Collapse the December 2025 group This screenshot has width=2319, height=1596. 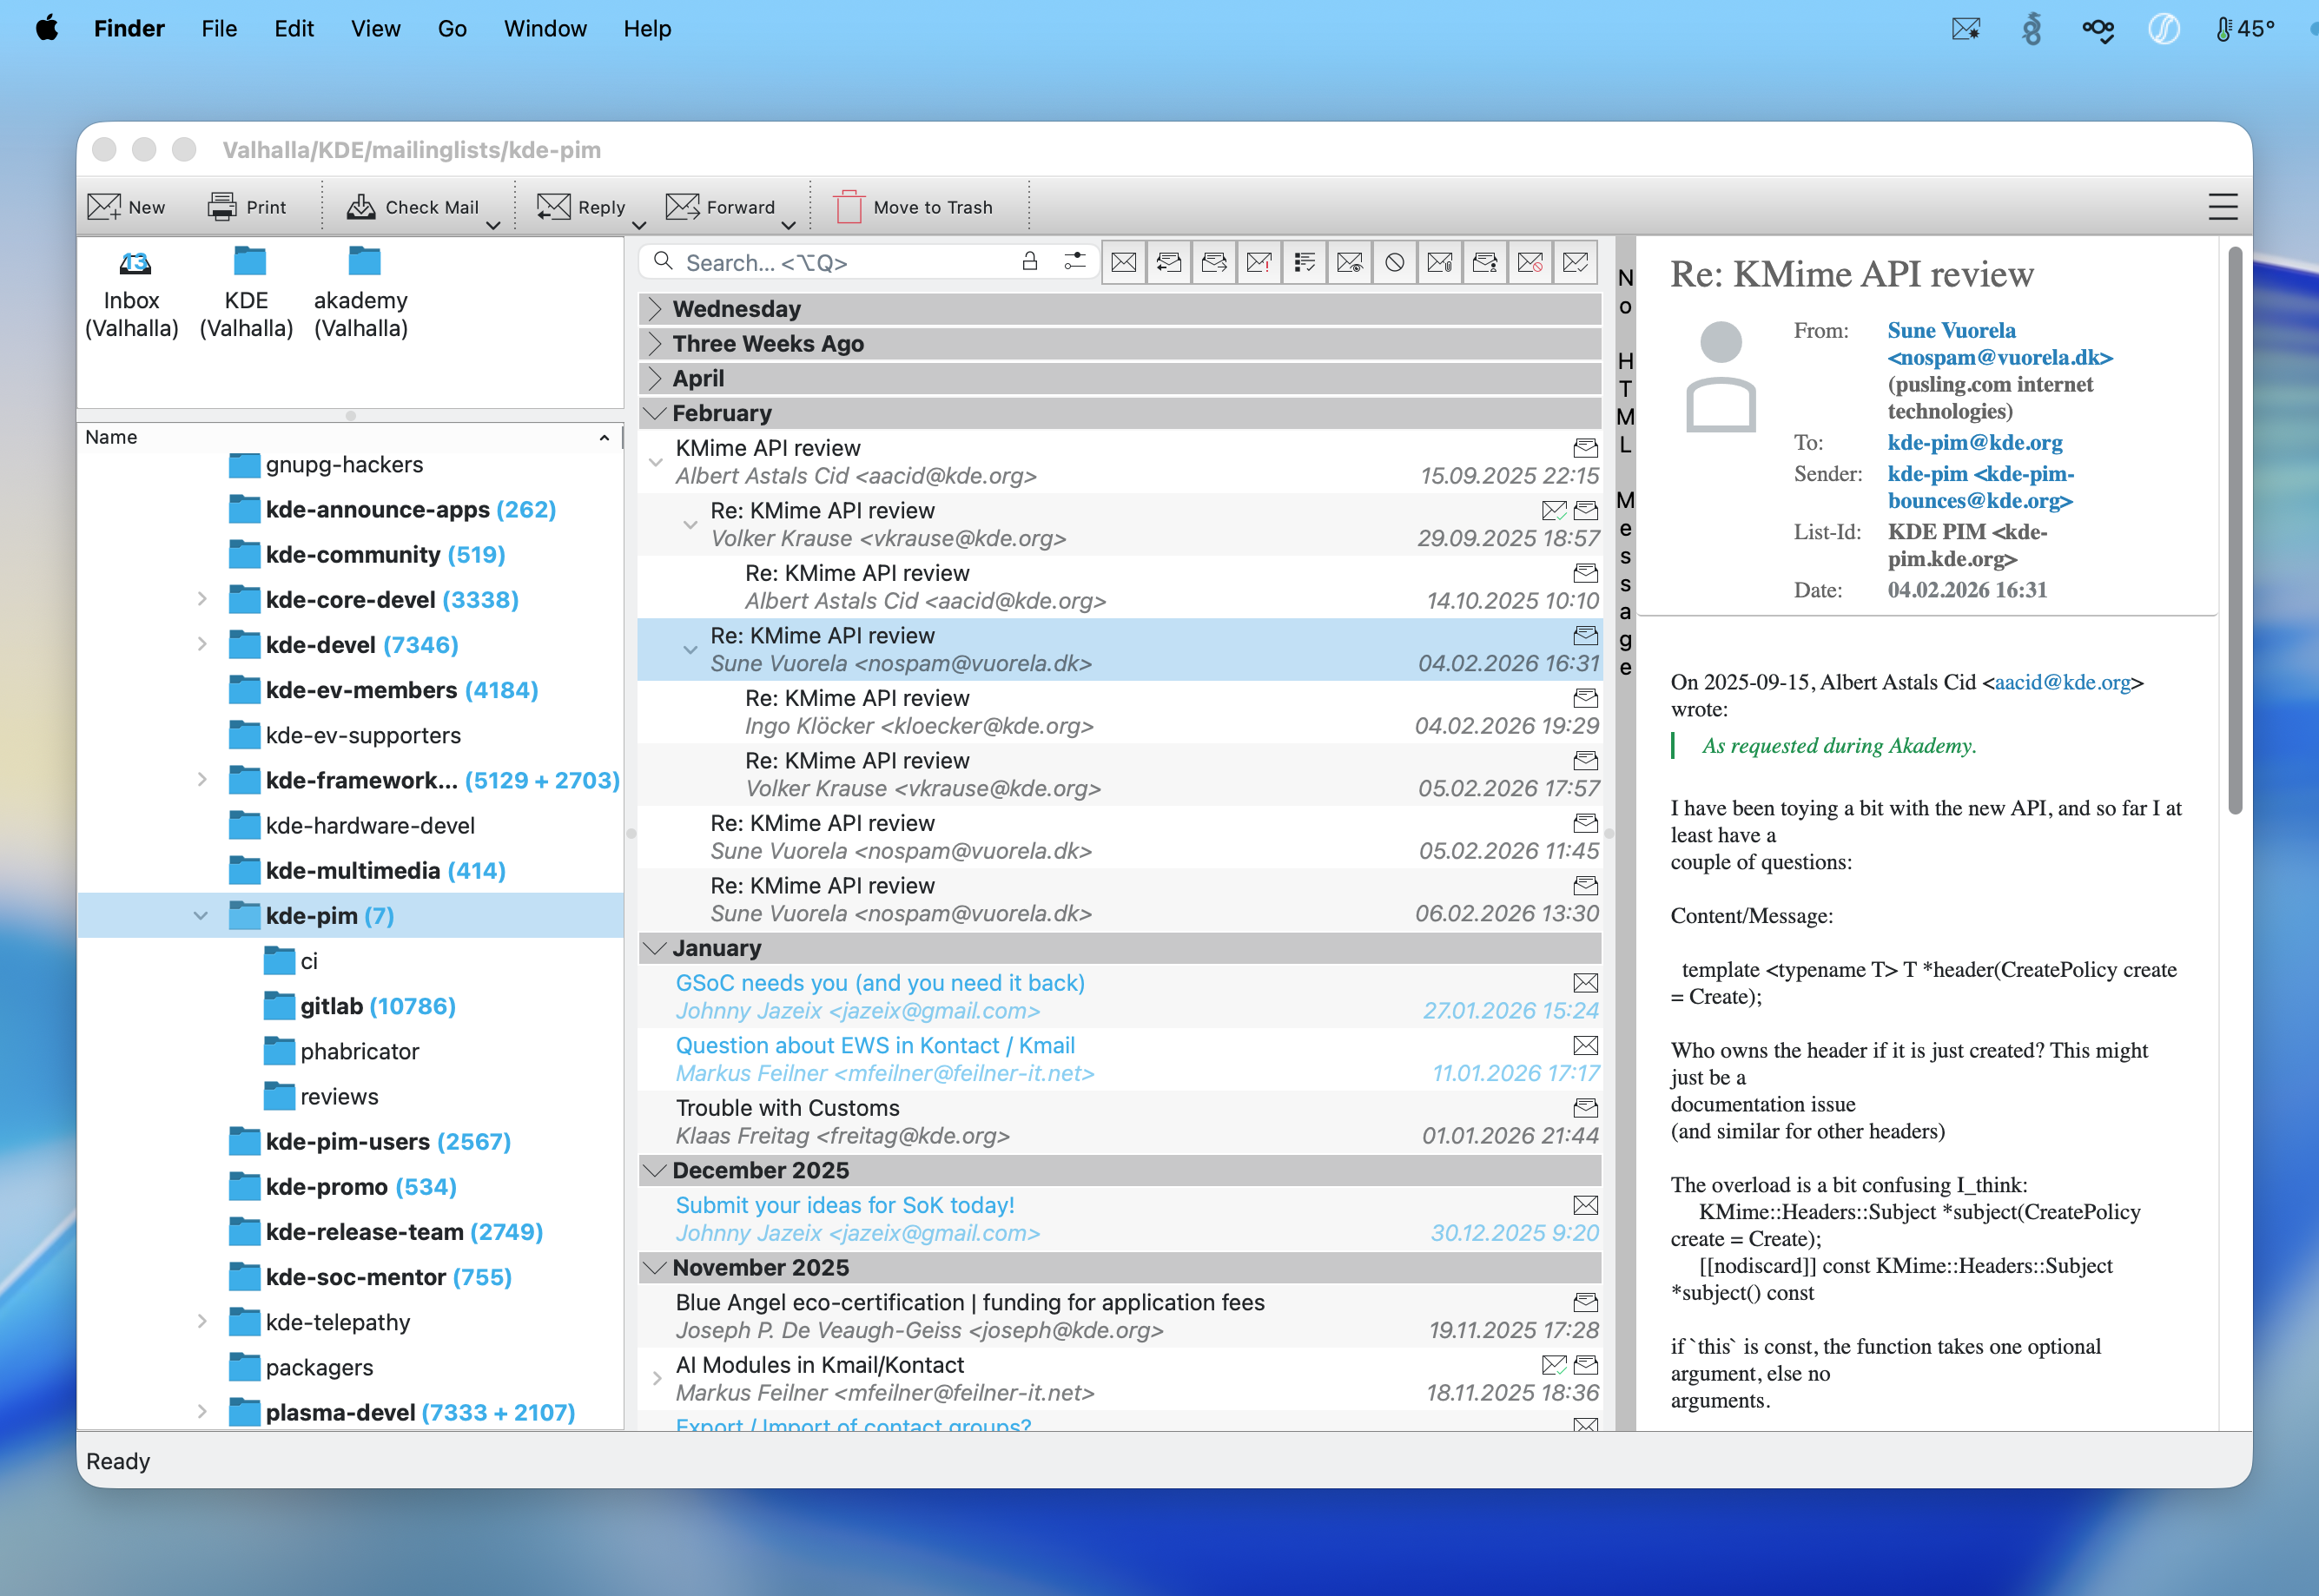655,1170
